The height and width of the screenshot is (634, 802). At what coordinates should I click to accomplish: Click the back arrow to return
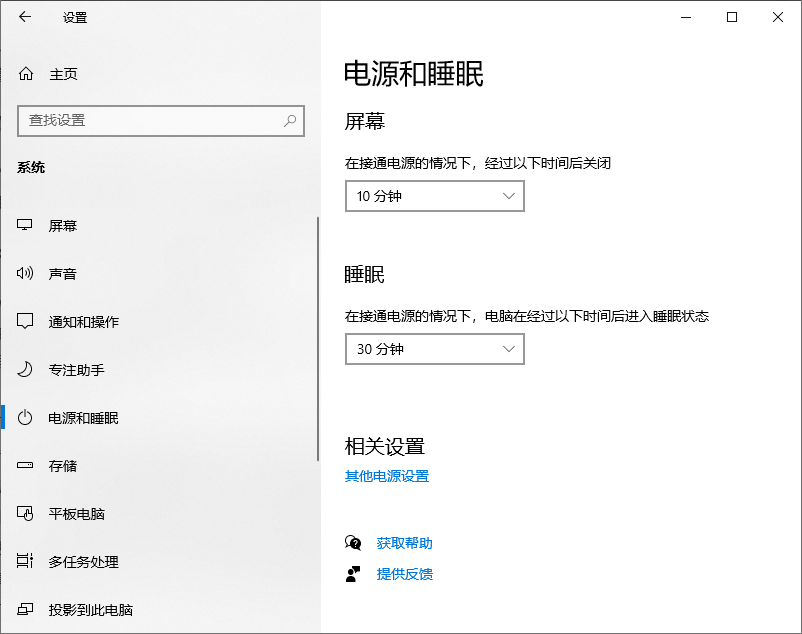click(22, 17)
